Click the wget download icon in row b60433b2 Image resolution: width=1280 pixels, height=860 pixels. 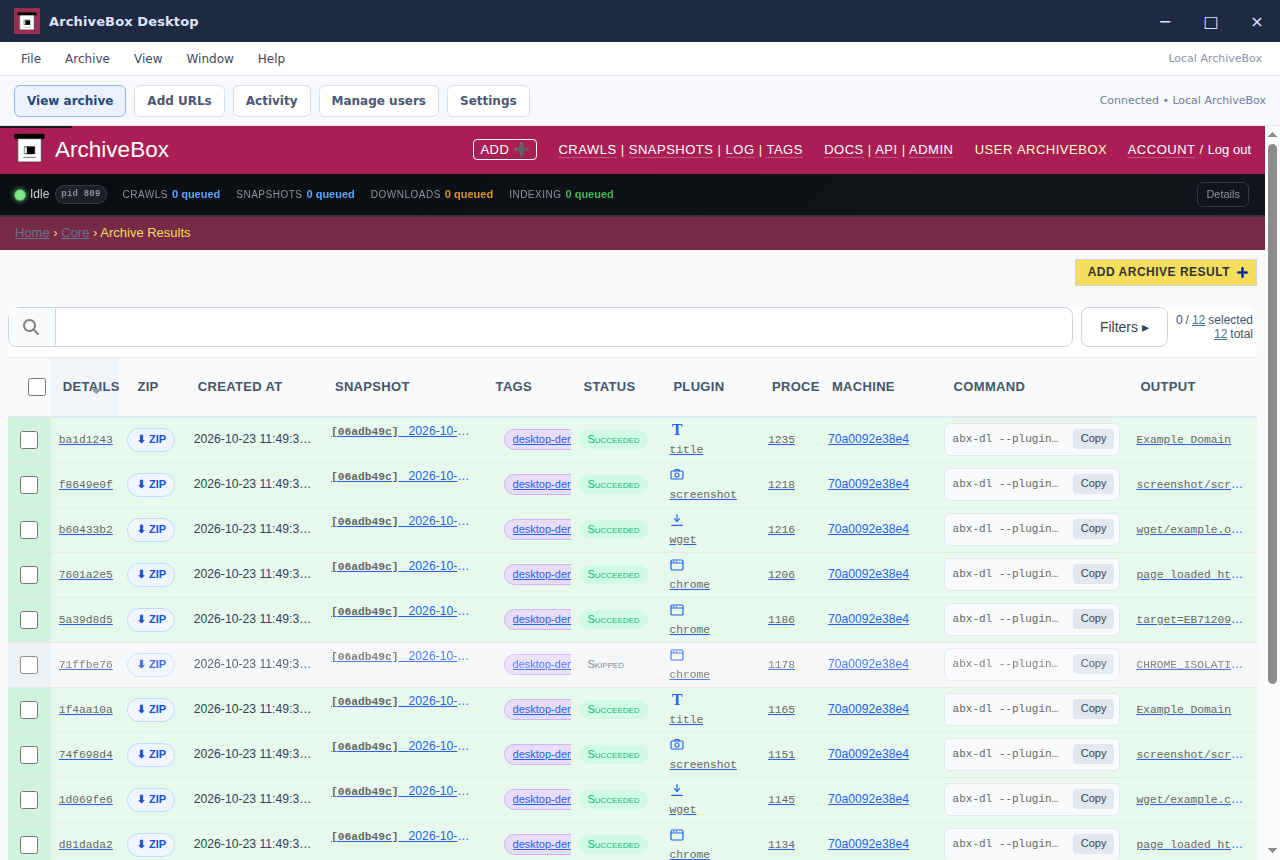(x=677, y=519)
